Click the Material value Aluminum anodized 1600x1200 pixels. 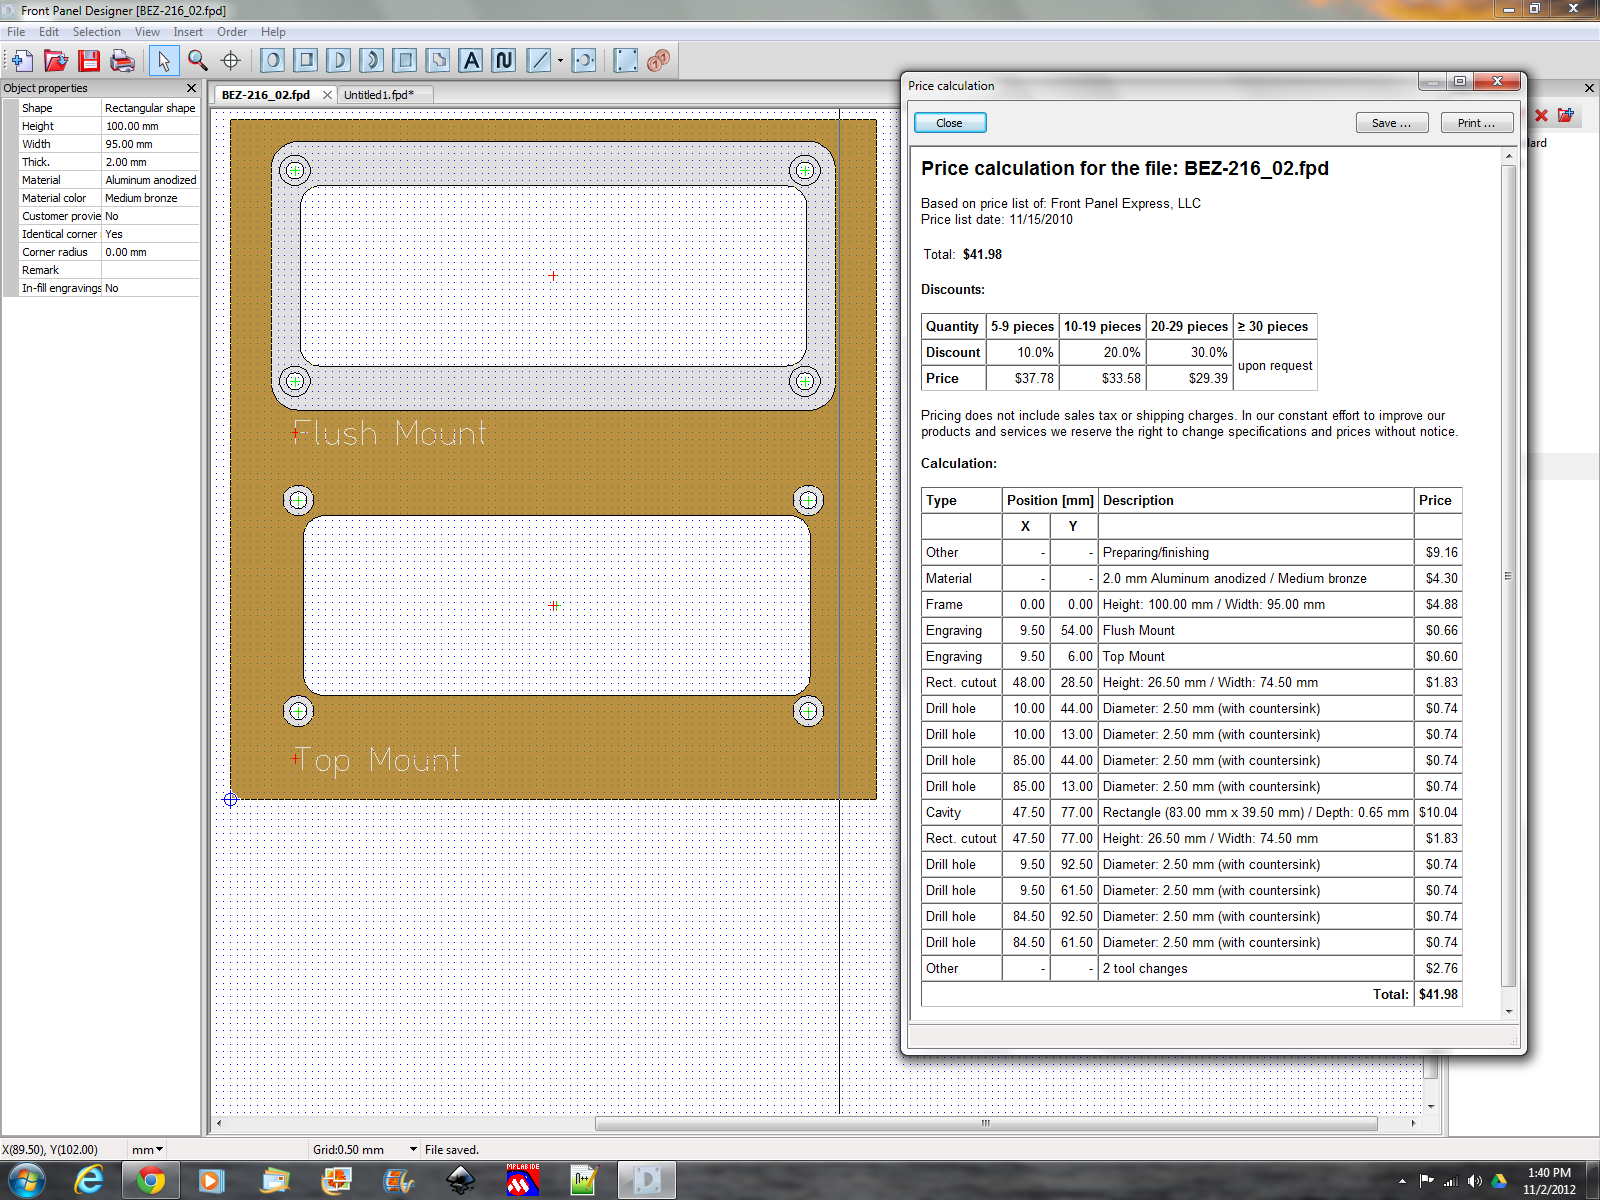[150, 180]
